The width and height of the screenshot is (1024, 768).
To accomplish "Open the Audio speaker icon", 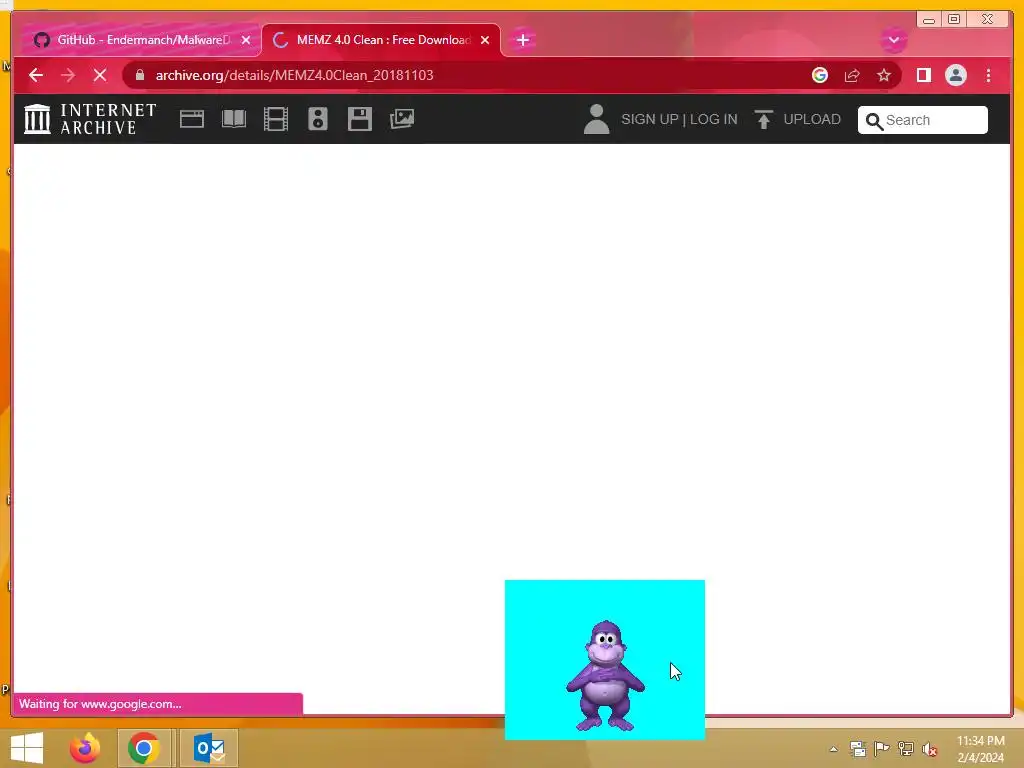I will point(318,119).
